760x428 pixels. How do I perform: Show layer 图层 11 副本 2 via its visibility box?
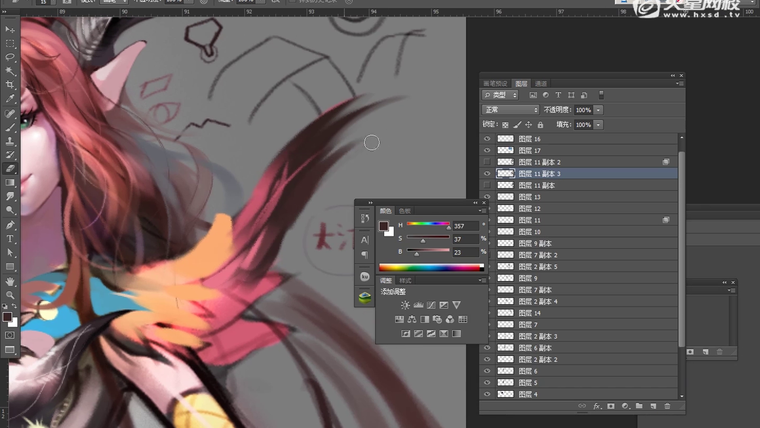488,161
